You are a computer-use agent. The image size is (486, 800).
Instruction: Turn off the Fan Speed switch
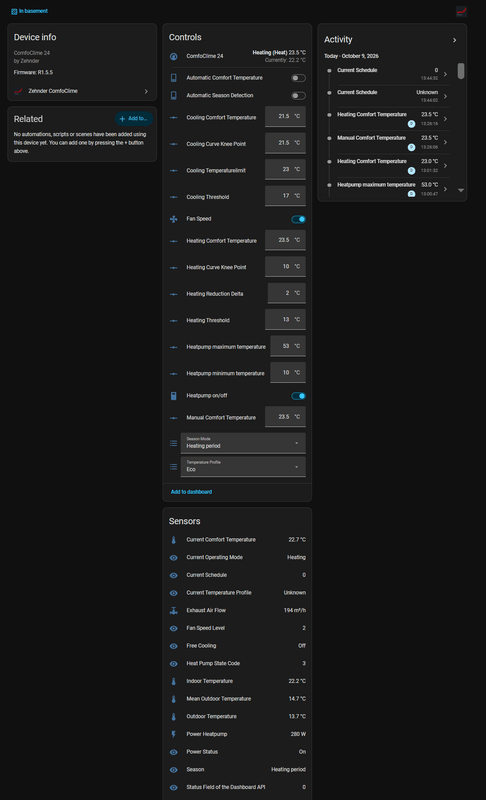(298, 219)
